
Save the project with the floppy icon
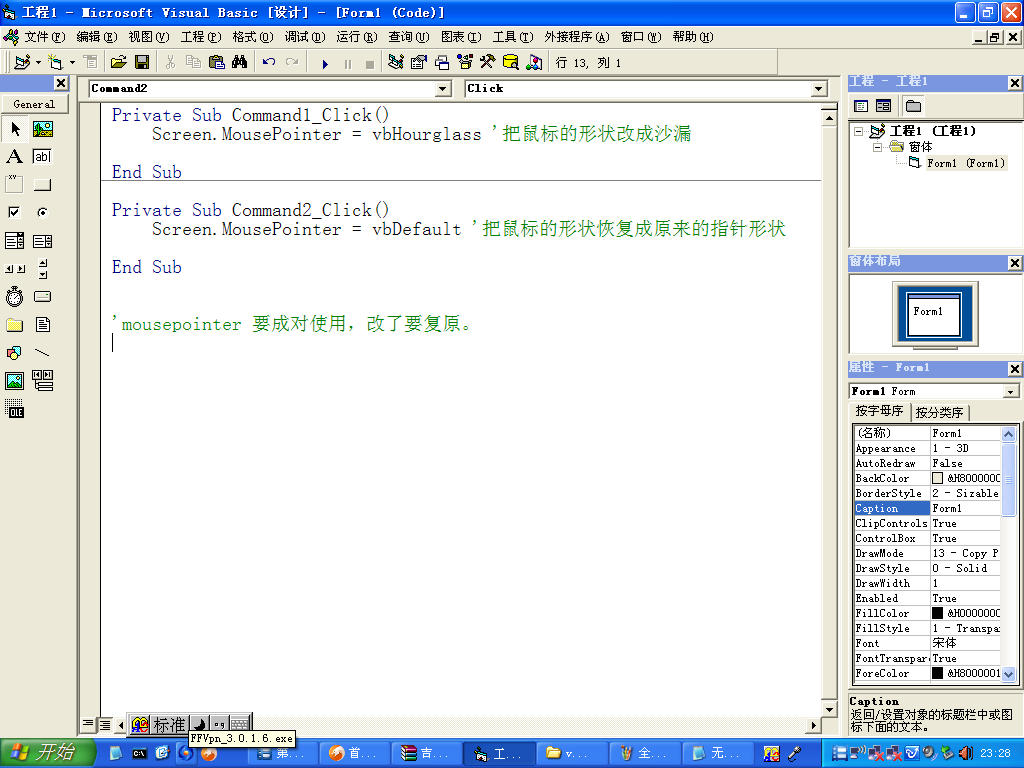pos(142,62)
